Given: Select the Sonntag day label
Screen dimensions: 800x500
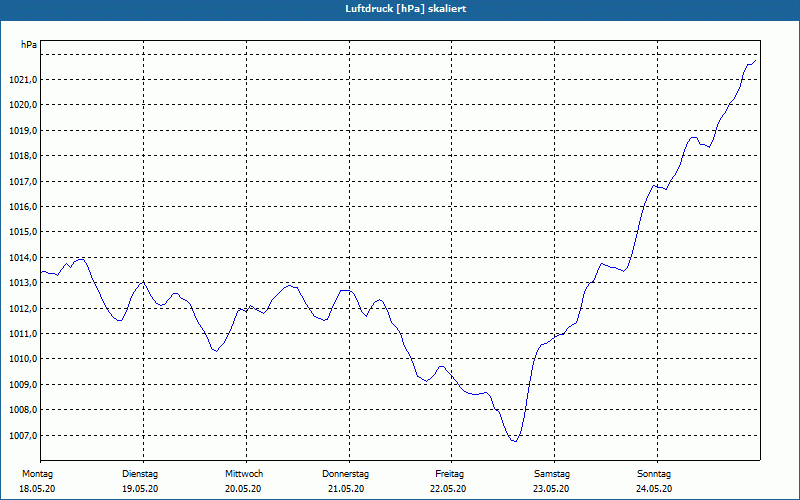Looking at the screenshot, I should pos(654,474).
